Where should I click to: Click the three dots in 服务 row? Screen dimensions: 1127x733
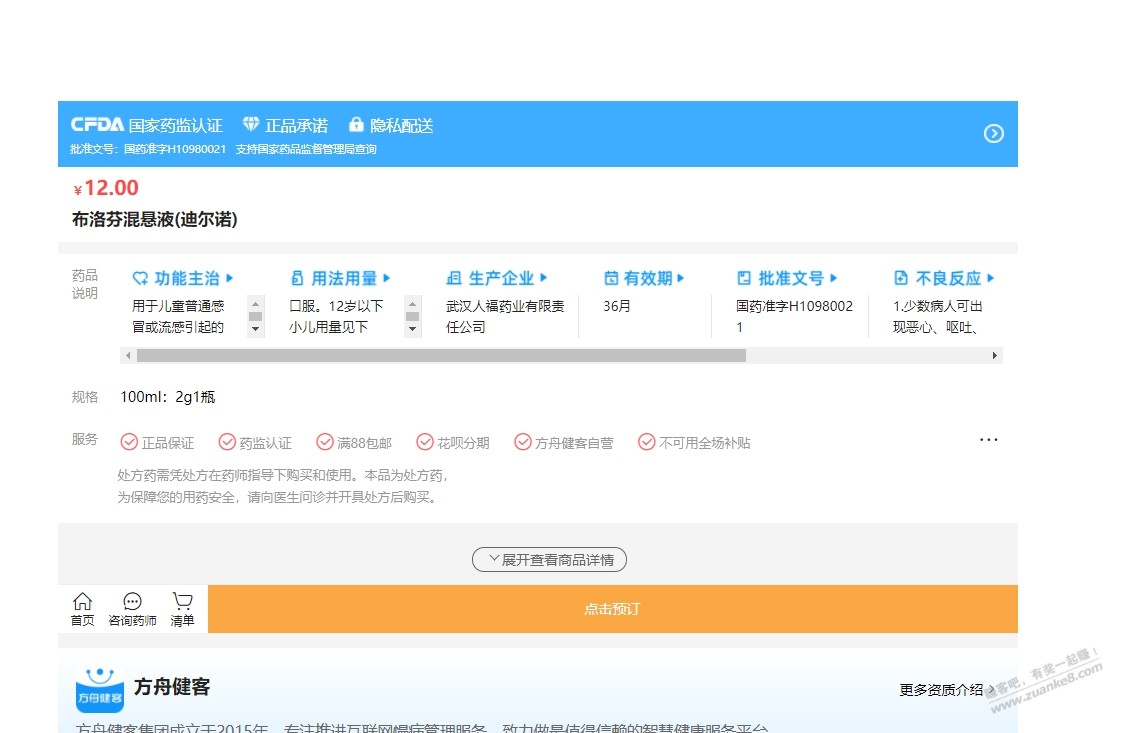pyautogui.click(x=989, y=439)
